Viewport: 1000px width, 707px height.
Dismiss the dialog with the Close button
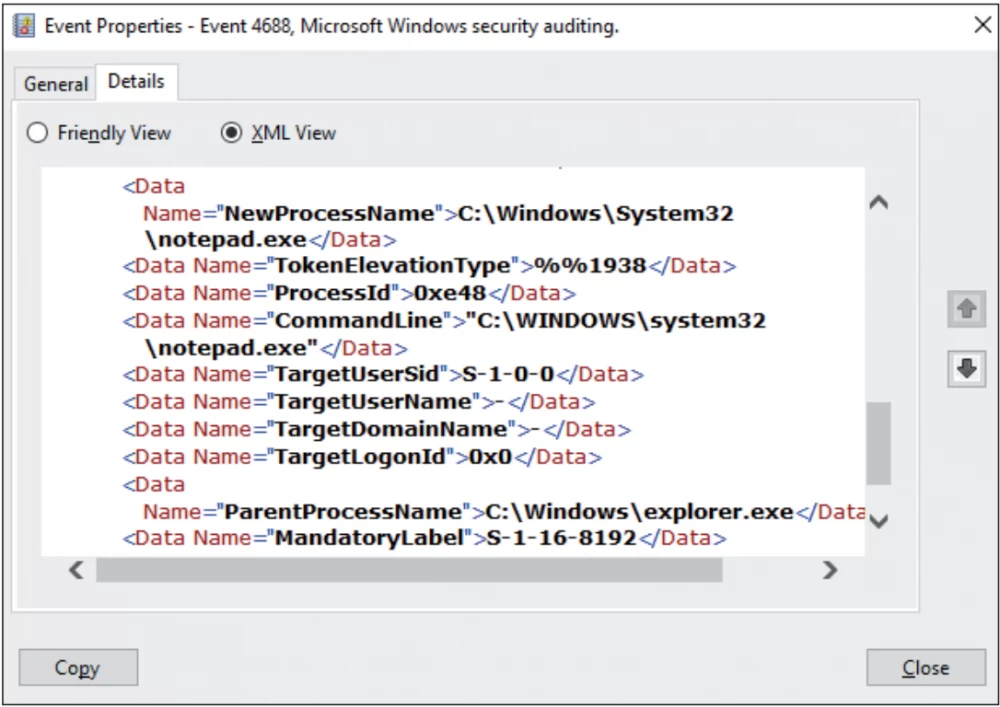coord(925,667)
